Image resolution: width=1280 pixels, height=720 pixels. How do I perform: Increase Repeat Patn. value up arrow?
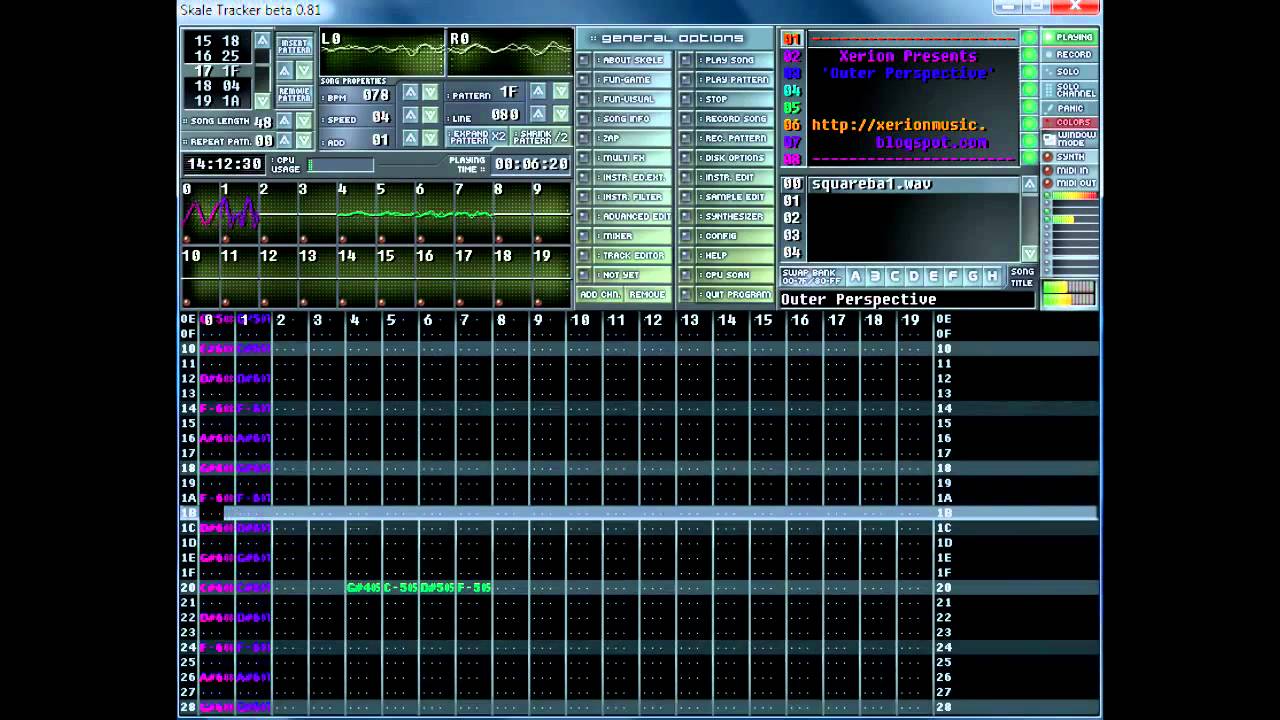284,141
